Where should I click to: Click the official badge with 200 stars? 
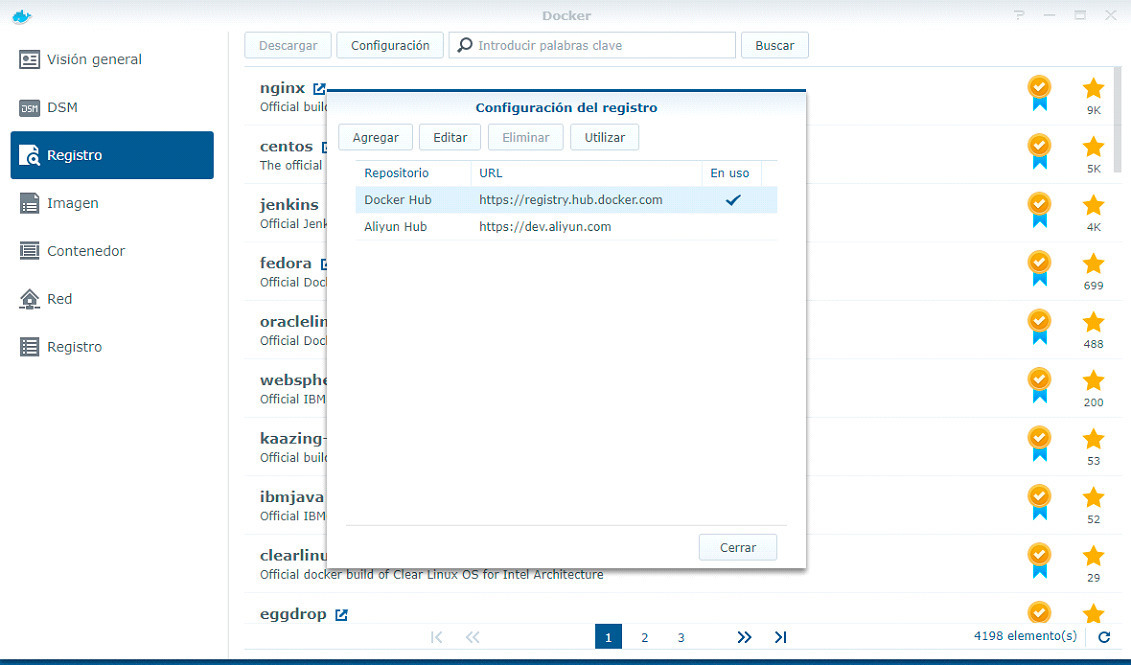[x=1039, y=385]
